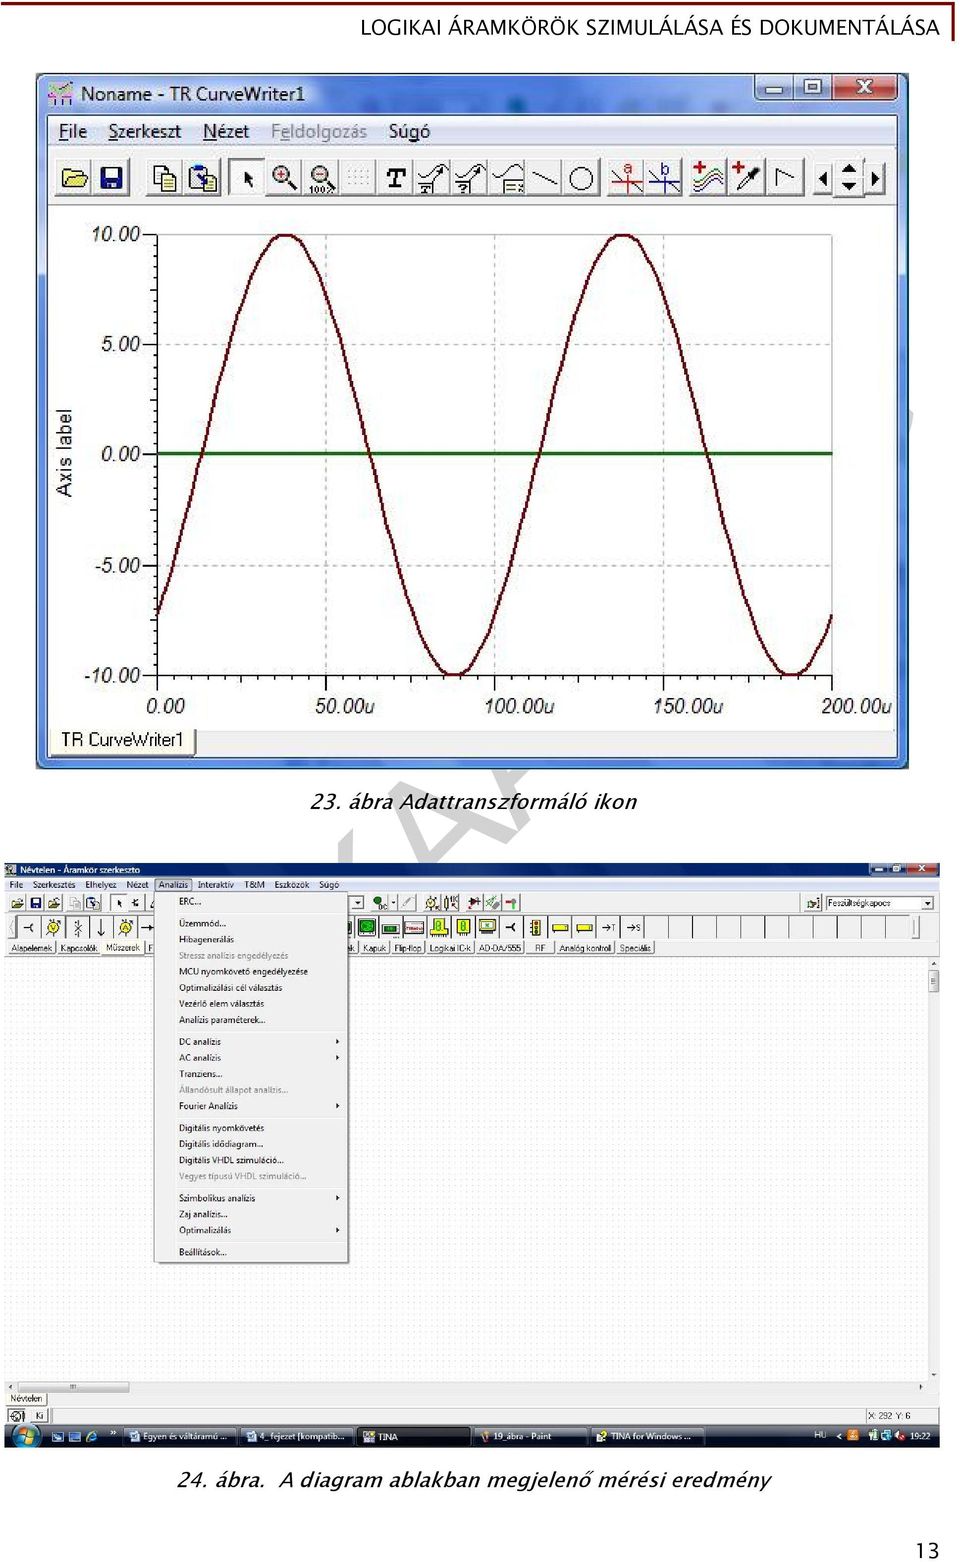
Task: Switch to Flip-flop component tab
Action: tap(408, 948)
